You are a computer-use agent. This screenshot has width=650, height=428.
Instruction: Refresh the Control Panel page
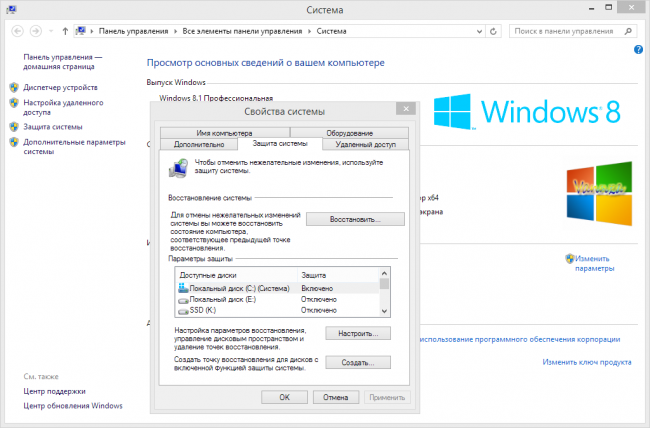pyautogui.click(x=493, y=31)
